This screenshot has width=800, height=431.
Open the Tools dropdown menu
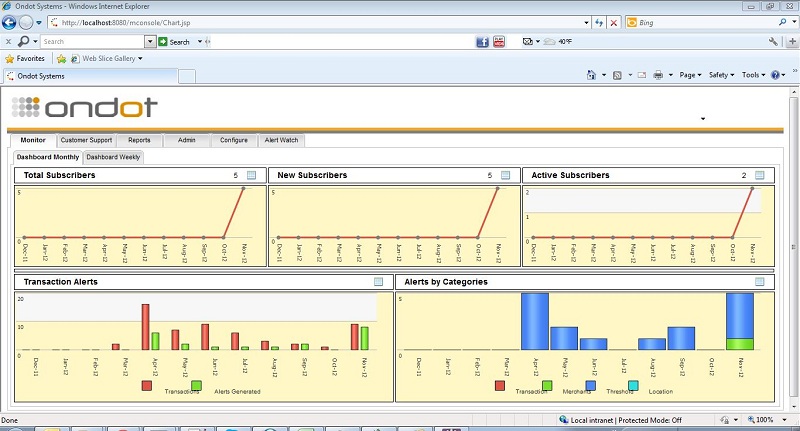point(752,75)
